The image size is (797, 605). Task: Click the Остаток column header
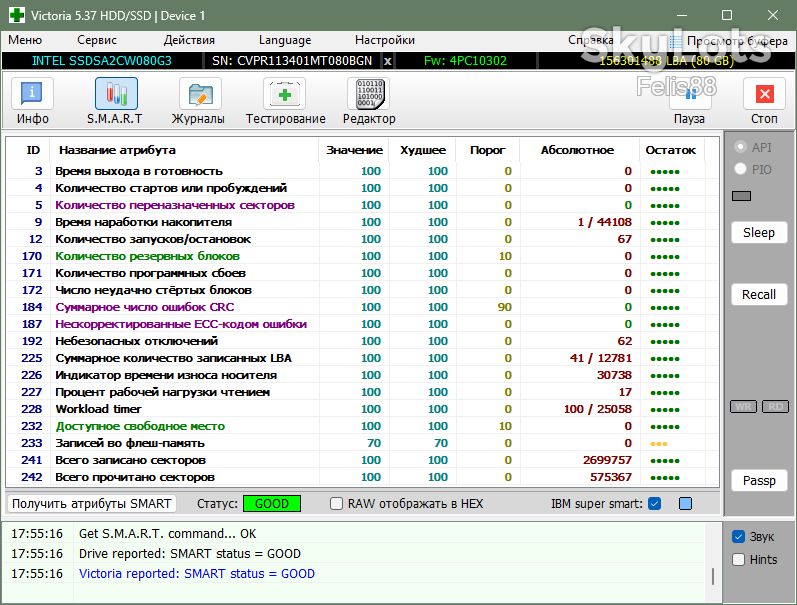pyautogui.click(x=670, y=150)
